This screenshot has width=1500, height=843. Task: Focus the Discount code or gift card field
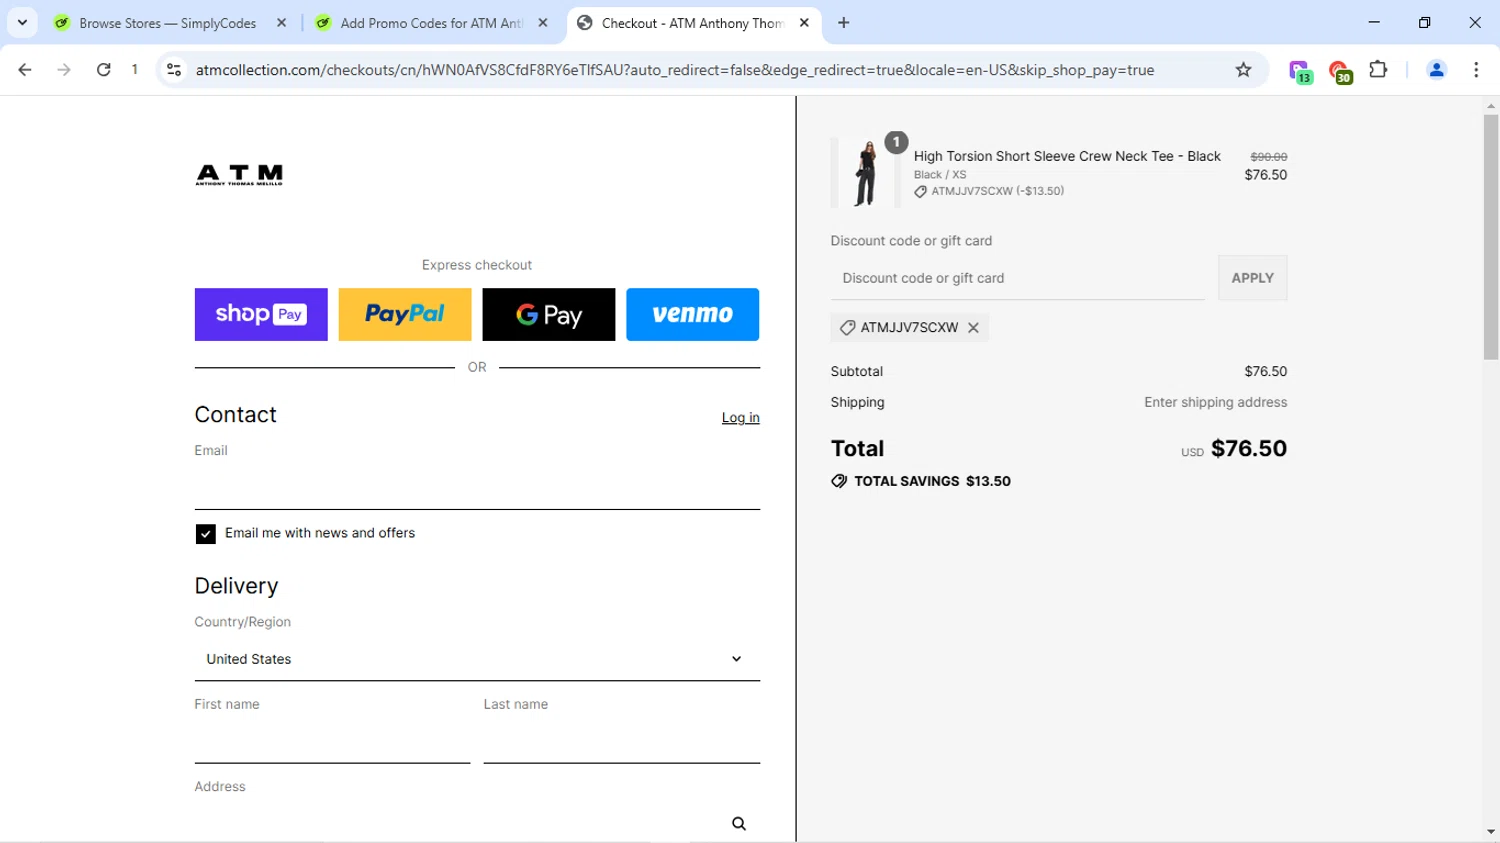click(1018, 278)
